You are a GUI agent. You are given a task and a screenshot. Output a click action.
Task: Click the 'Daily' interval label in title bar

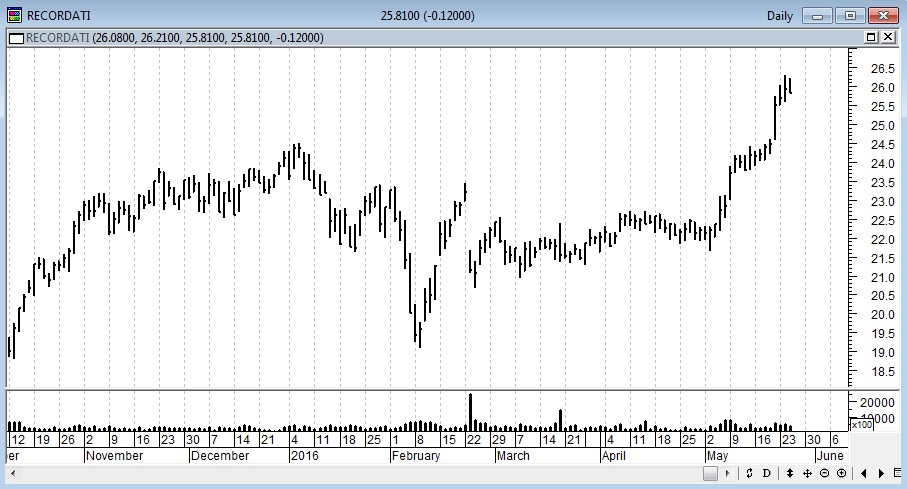pyautogui.click(x=781, y=15)
